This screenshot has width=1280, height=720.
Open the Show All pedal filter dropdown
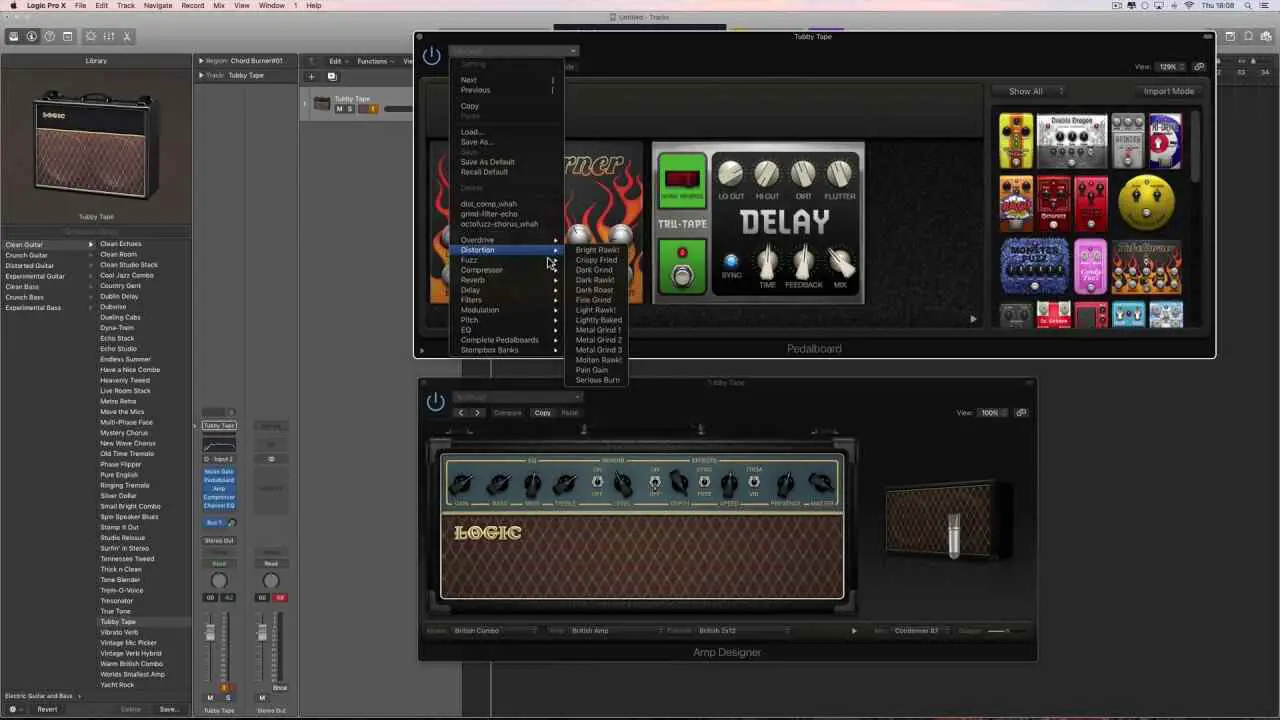1028,91
